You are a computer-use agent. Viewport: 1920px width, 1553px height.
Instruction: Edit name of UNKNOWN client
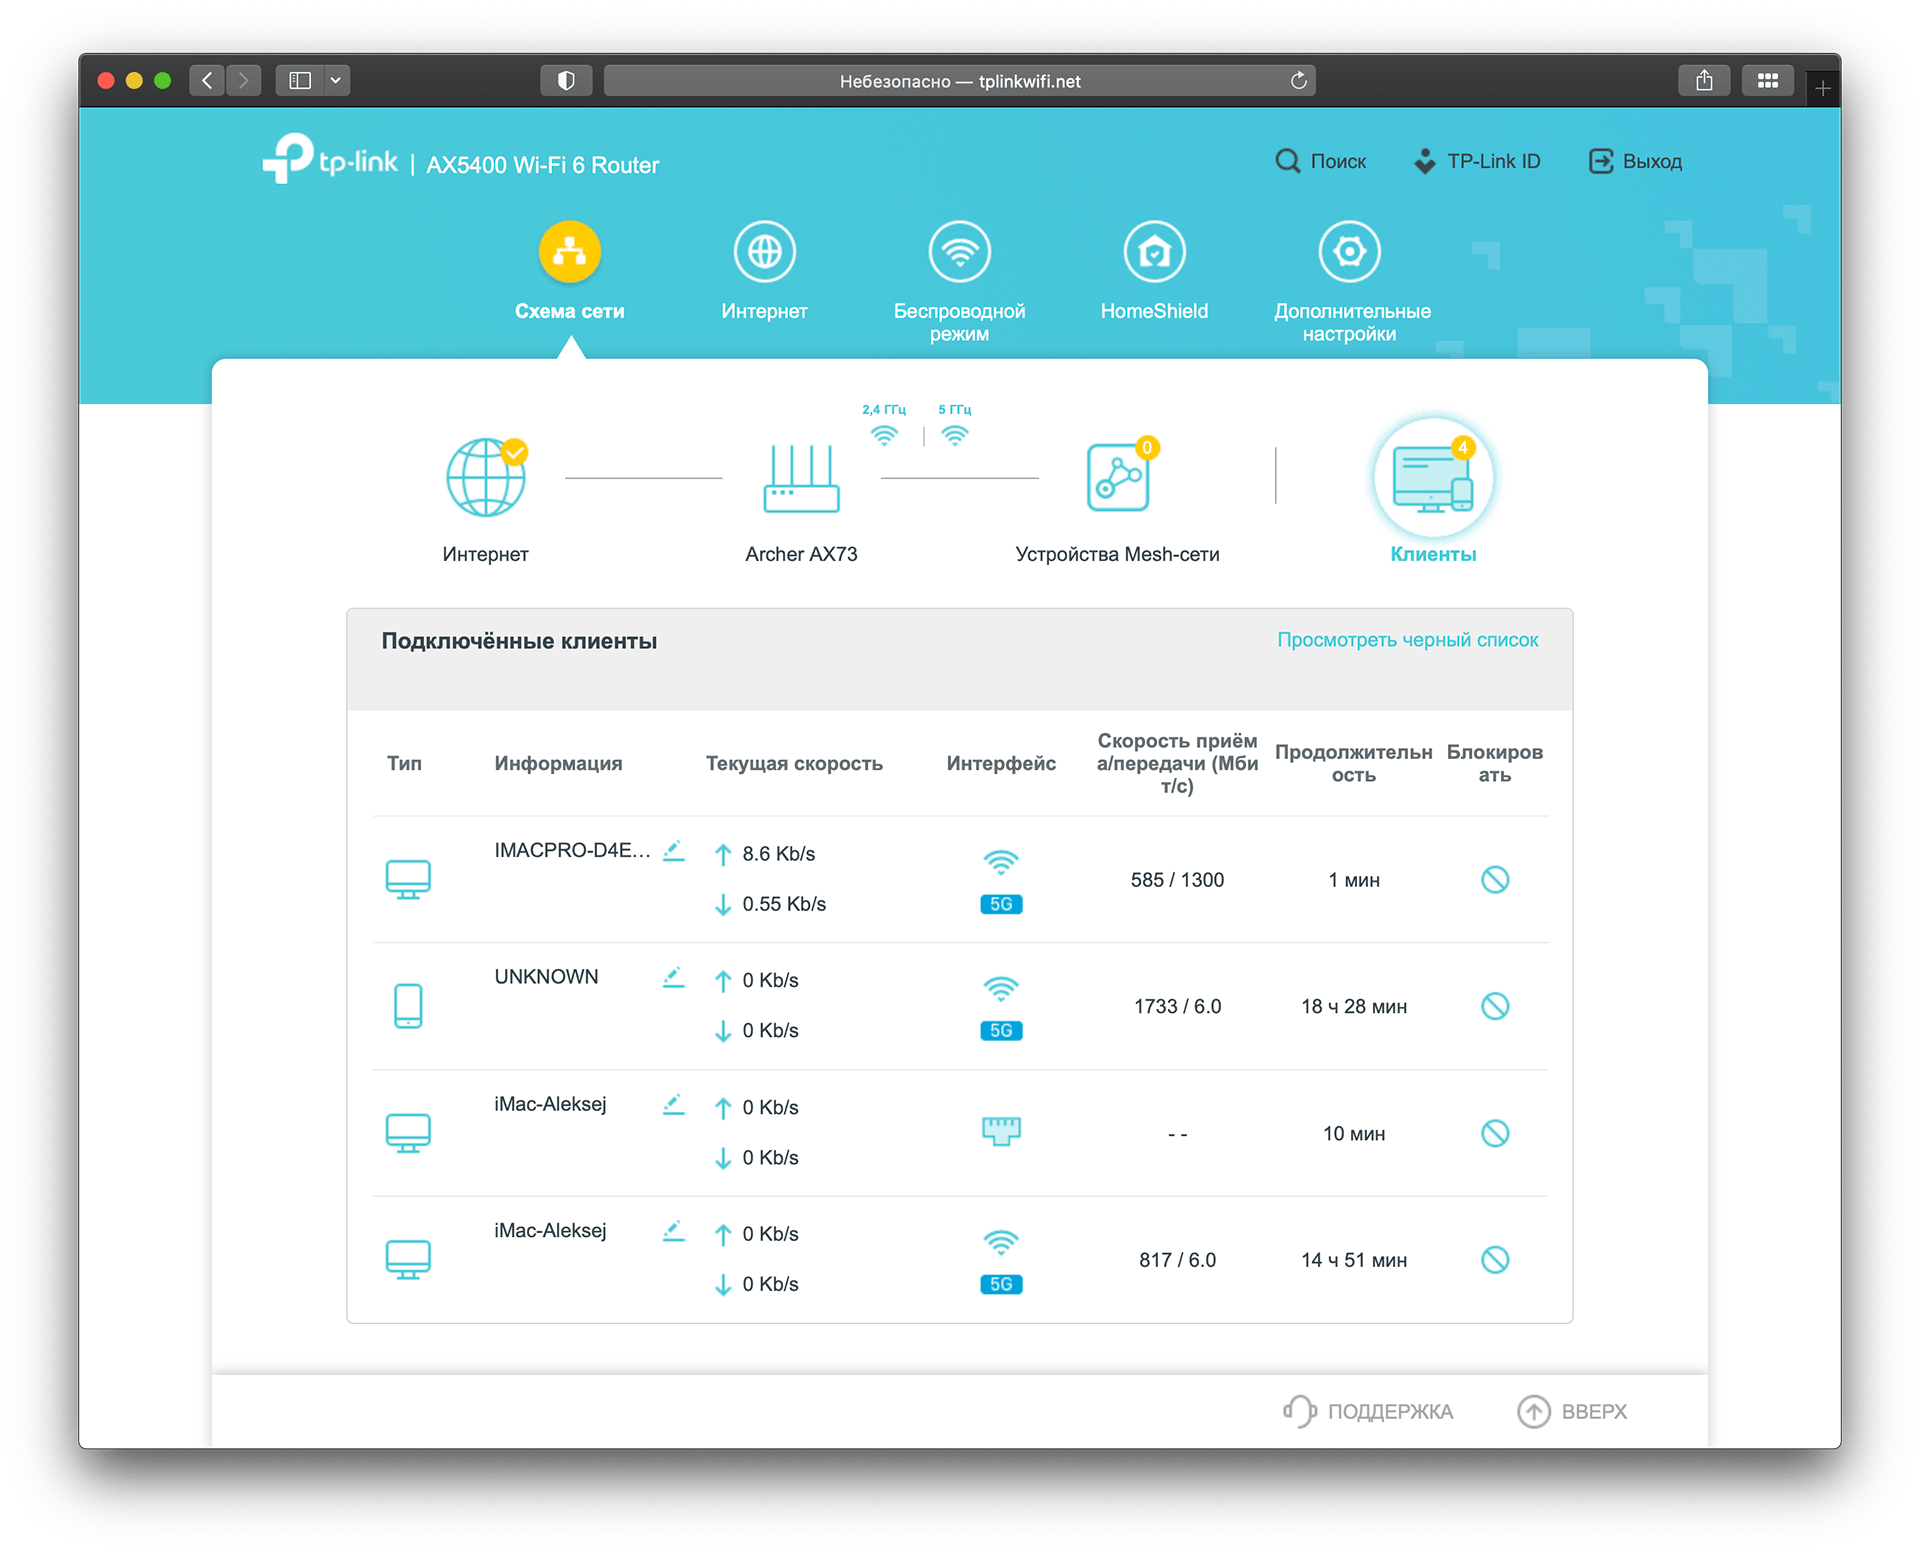(x=674, y=978)
